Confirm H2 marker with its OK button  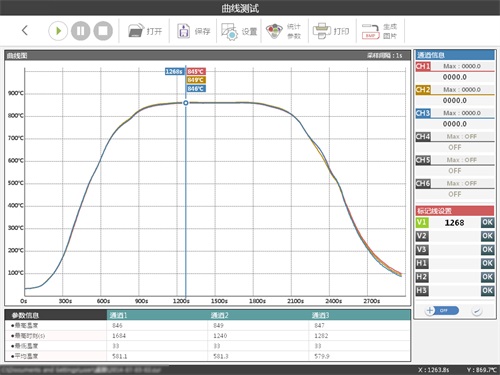coord(487,277)
